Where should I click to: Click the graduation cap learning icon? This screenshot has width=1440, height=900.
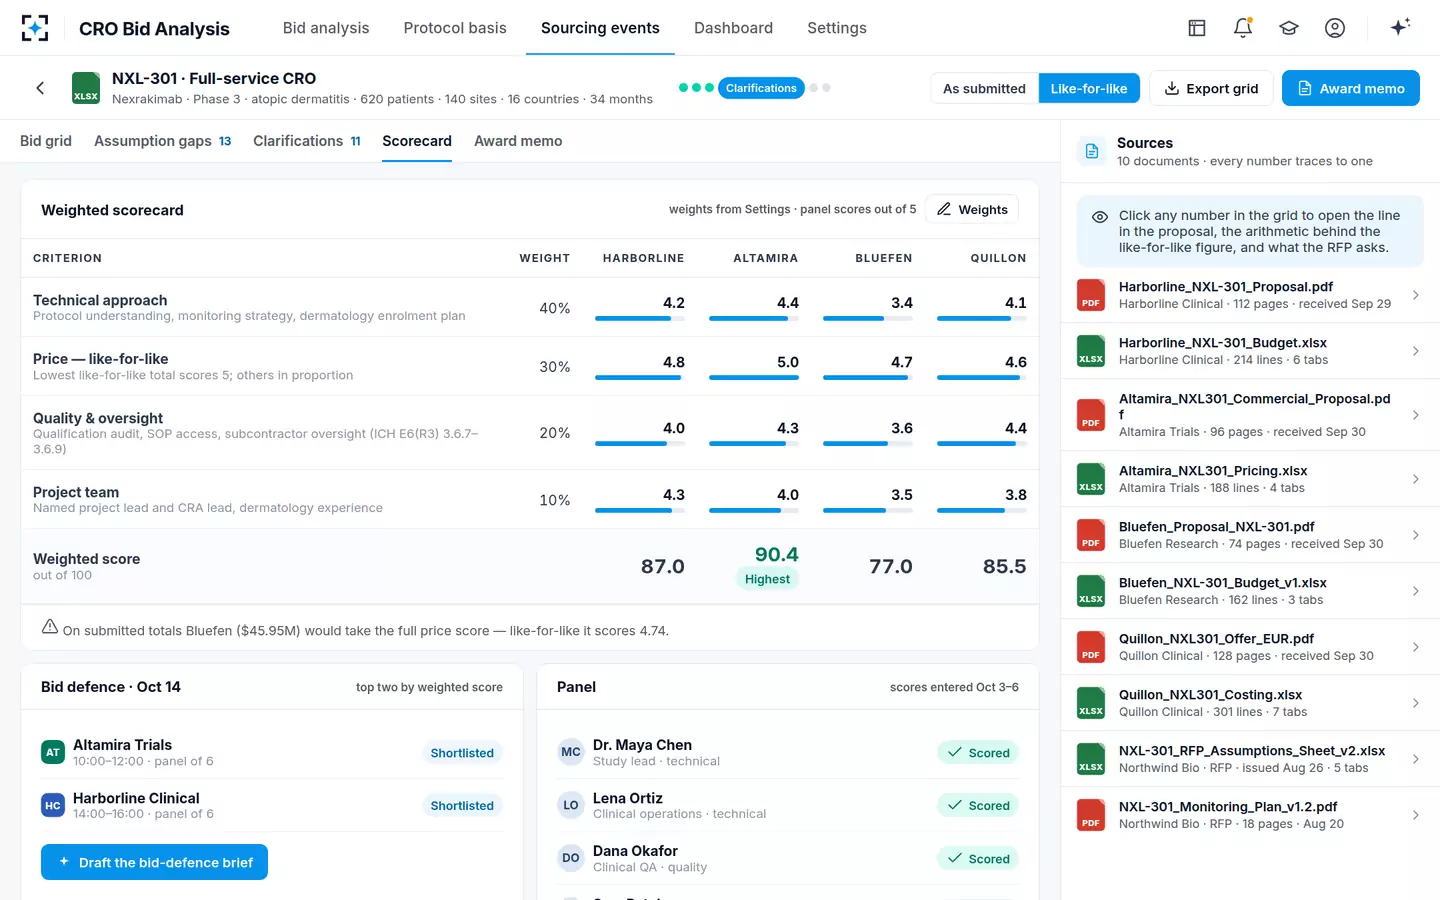tap(1289, 28)
